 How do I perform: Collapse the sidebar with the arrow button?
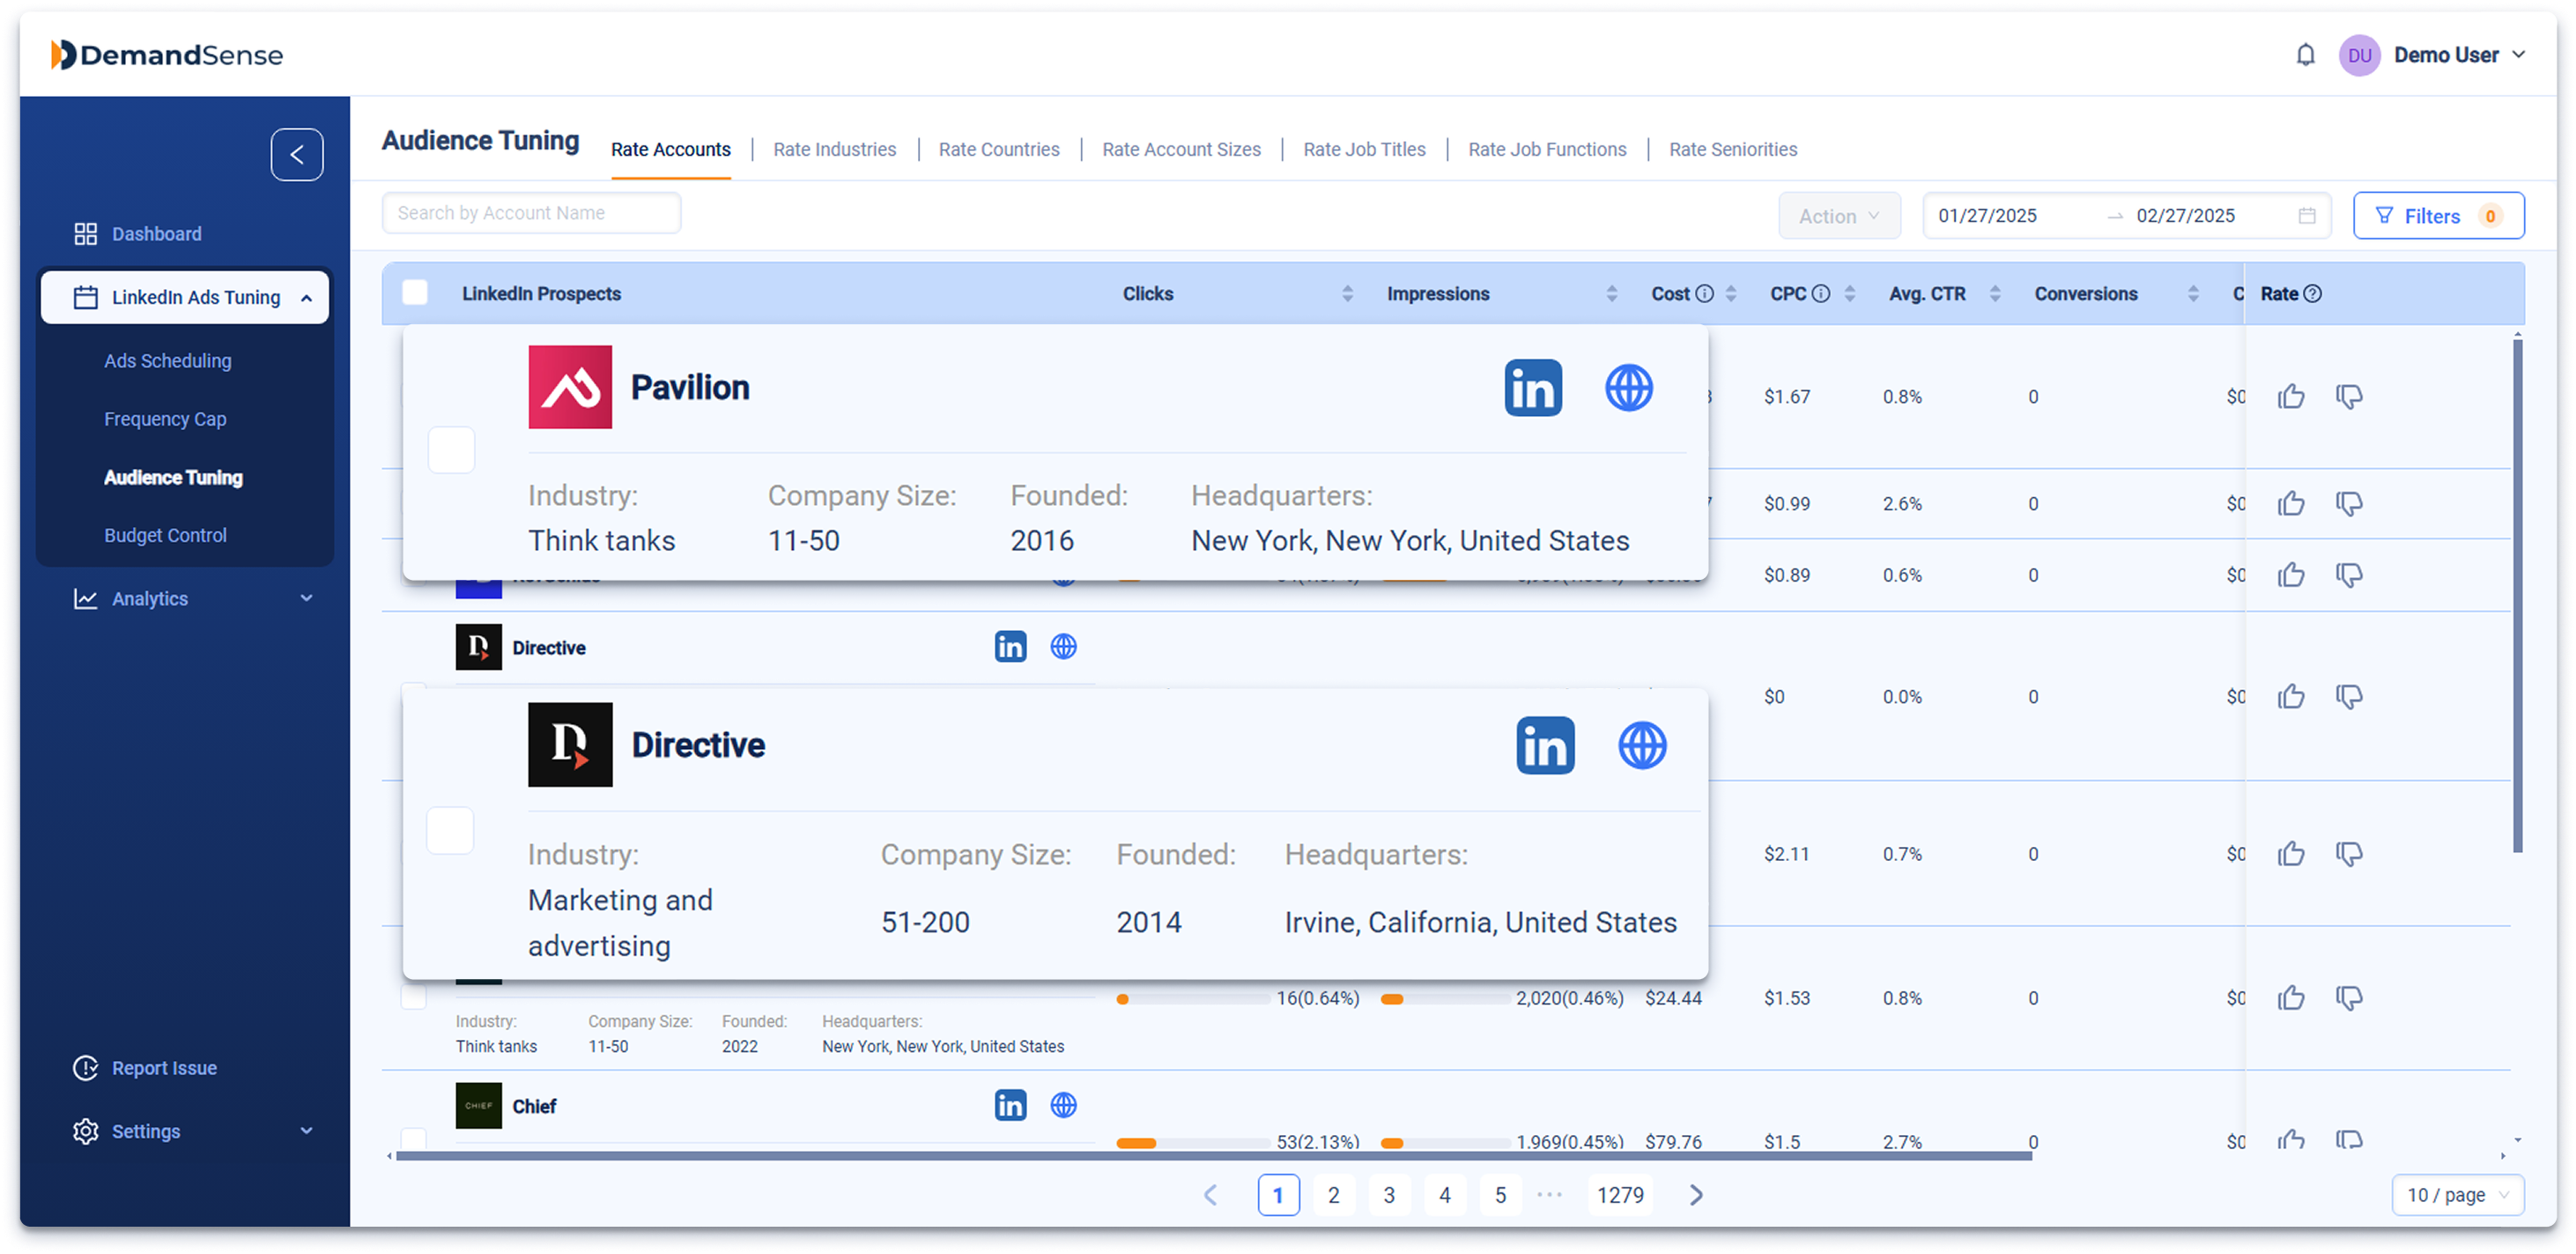point(297,155)
